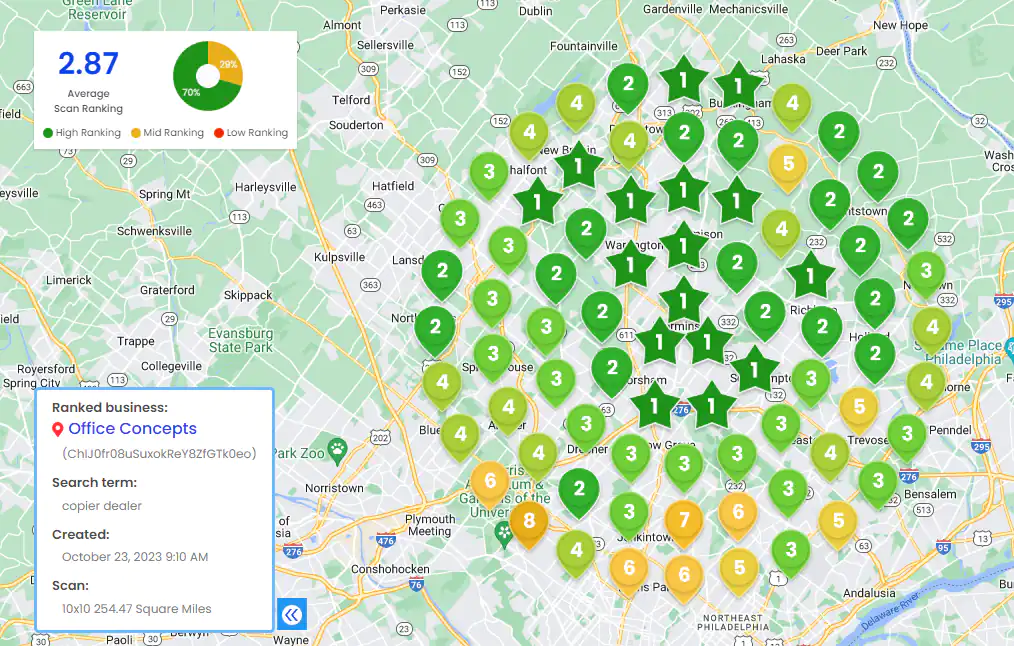Screen dimensions: 1014x646
Task: Select dark green 2 pin beside the 8 pin
Action: pyautogui.click(x=578, y=488)
